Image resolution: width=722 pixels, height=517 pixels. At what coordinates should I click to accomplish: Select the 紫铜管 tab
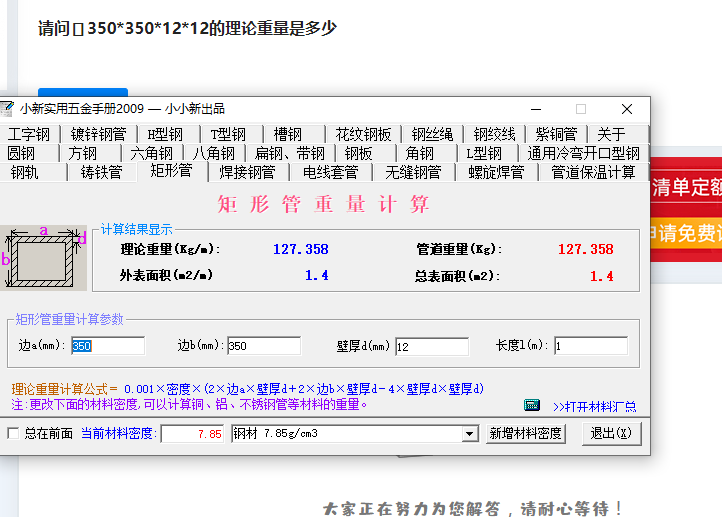click(556, 134)
